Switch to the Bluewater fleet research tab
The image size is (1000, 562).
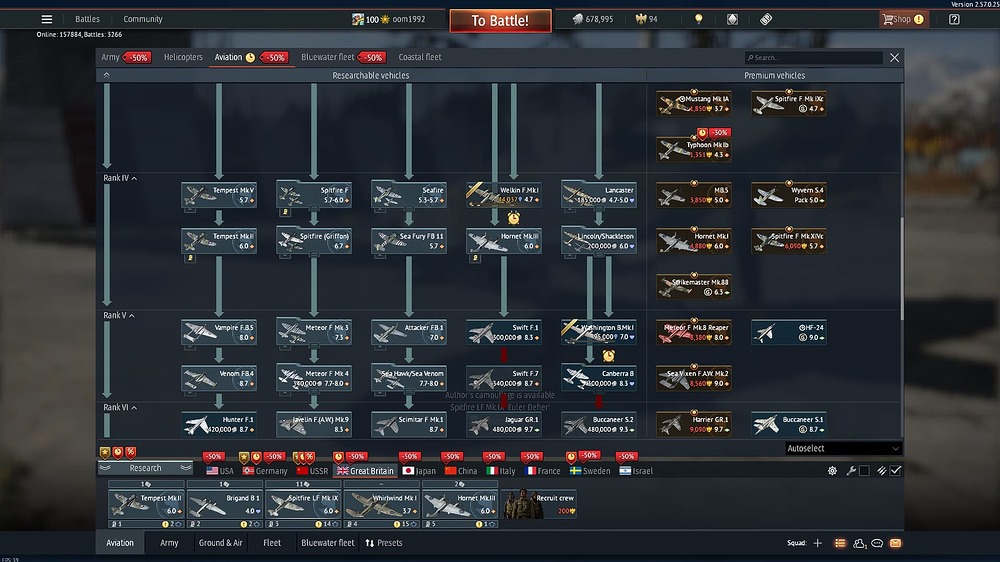coord(327,57)
